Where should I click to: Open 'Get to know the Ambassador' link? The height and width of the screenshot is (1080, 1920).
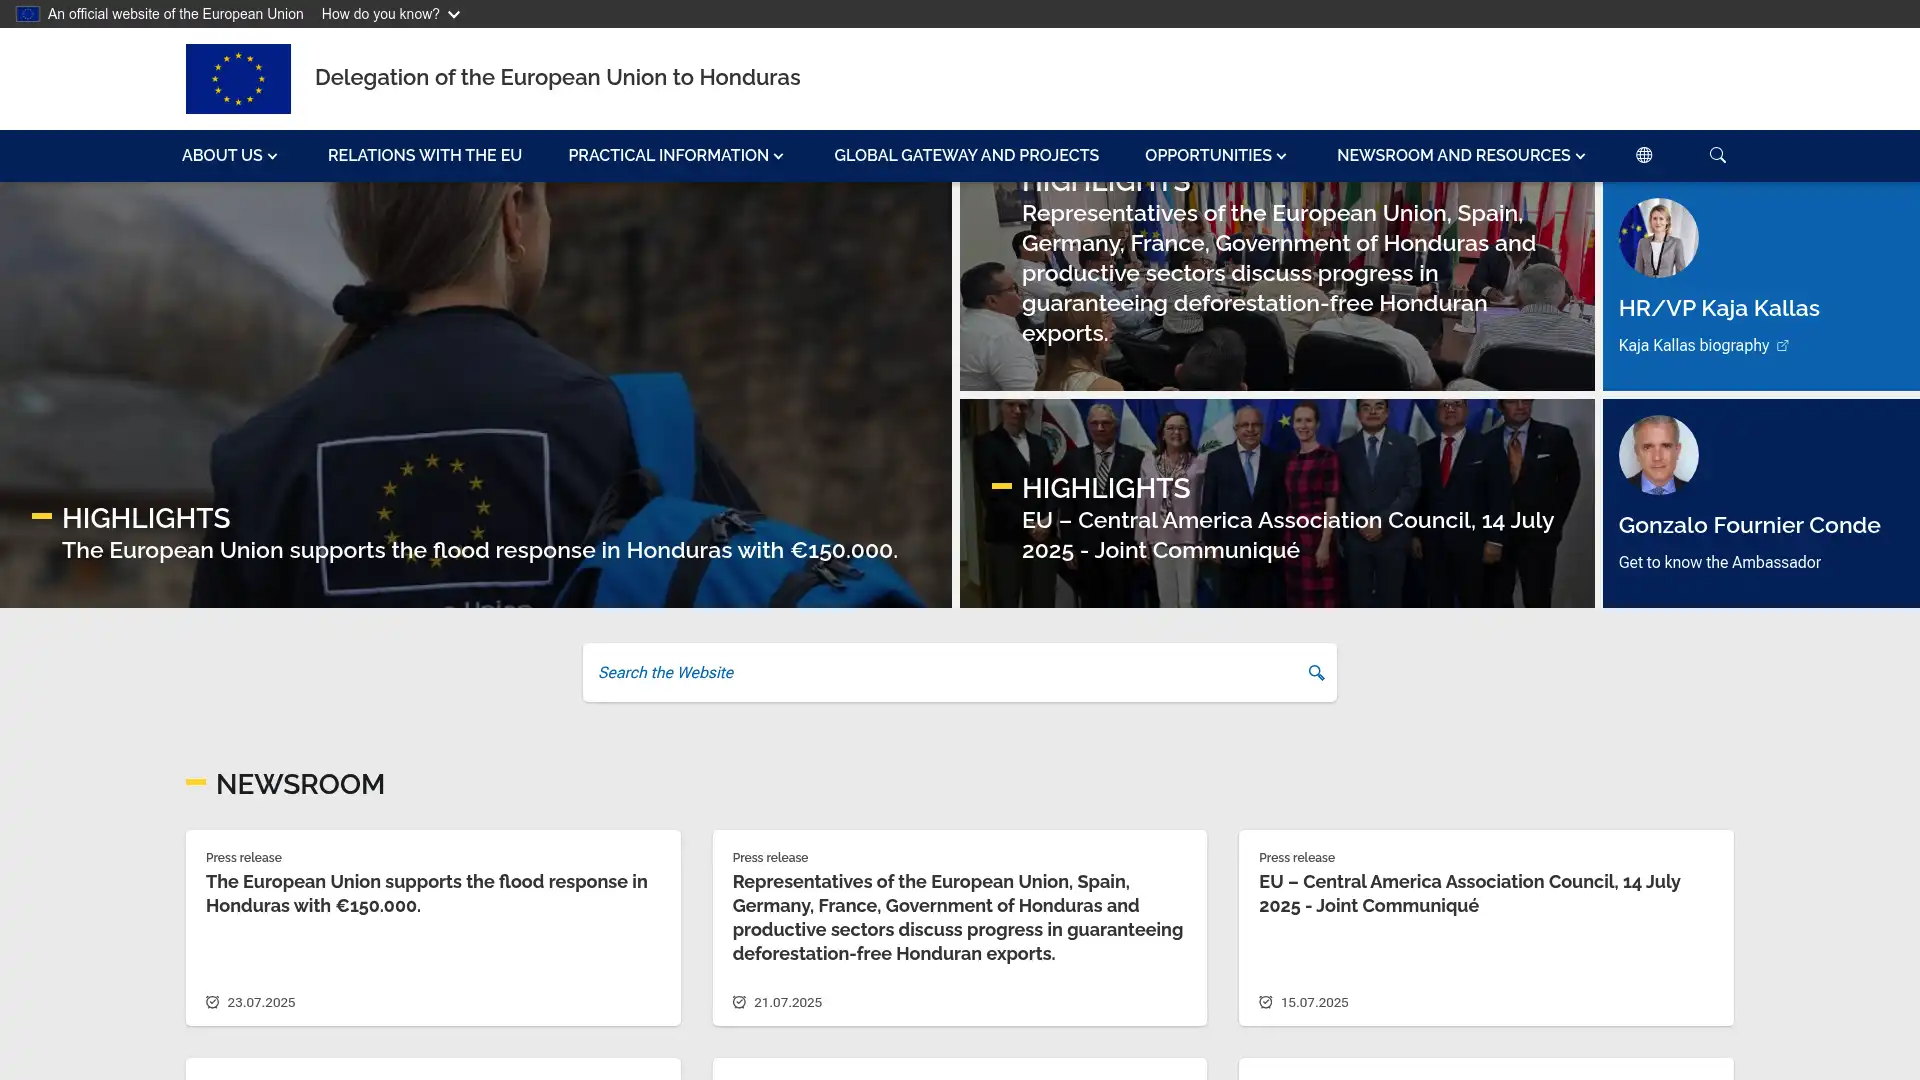(x=1719, y=562)
